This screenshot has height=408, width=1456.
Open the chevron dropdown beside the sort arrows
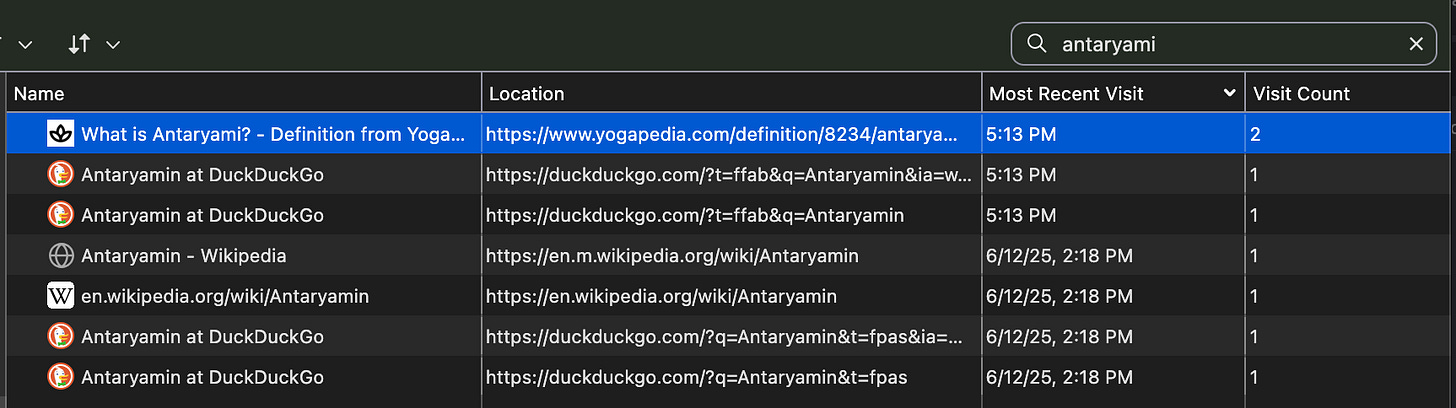(113, 45)
